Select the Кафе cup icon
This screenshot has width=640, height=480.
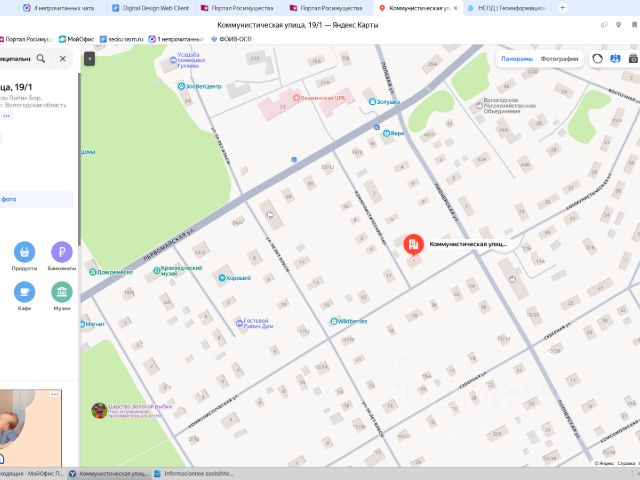(24, 292)
